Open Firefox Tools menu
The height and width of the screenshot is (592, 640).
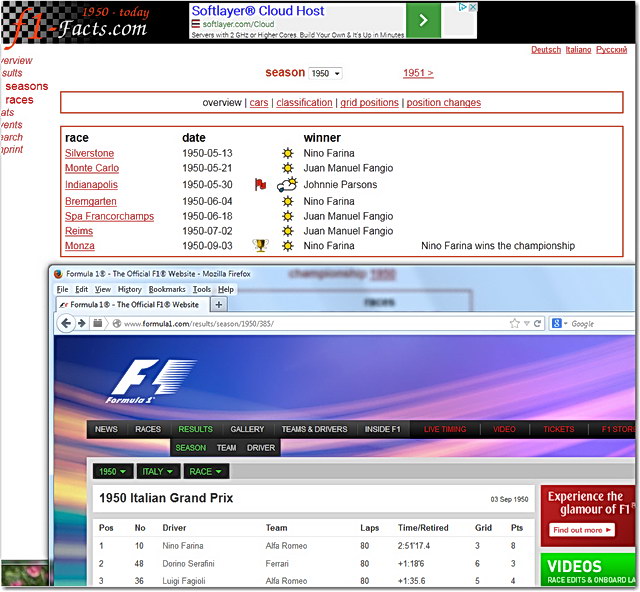pyautogui.click(x=202, y=289)
